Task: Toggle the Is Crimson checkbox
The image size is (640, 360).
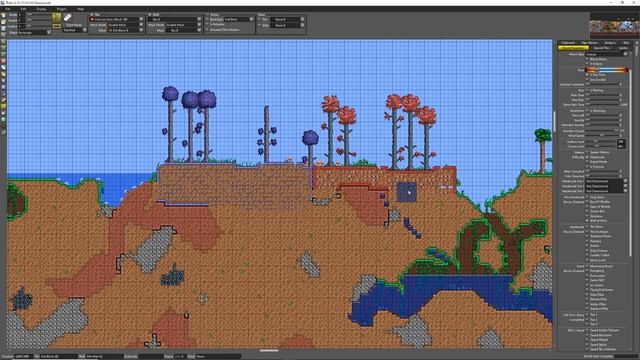Action: 587,167
